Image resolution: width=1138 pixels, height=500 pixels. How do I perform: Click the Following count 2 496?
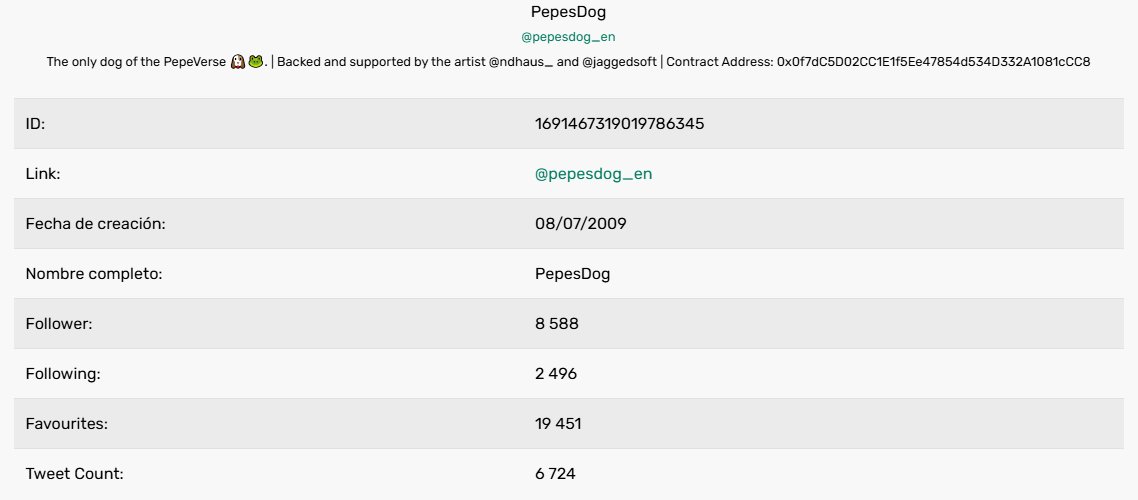(x=556, y=374)
